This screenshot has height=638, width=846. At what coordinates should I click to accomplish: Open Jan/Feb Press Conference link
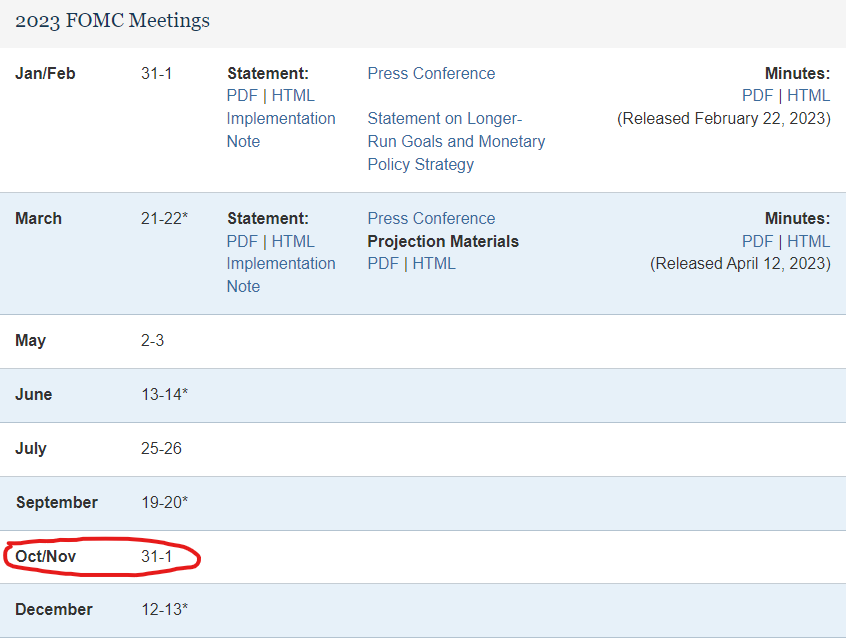tap(431, 73)
